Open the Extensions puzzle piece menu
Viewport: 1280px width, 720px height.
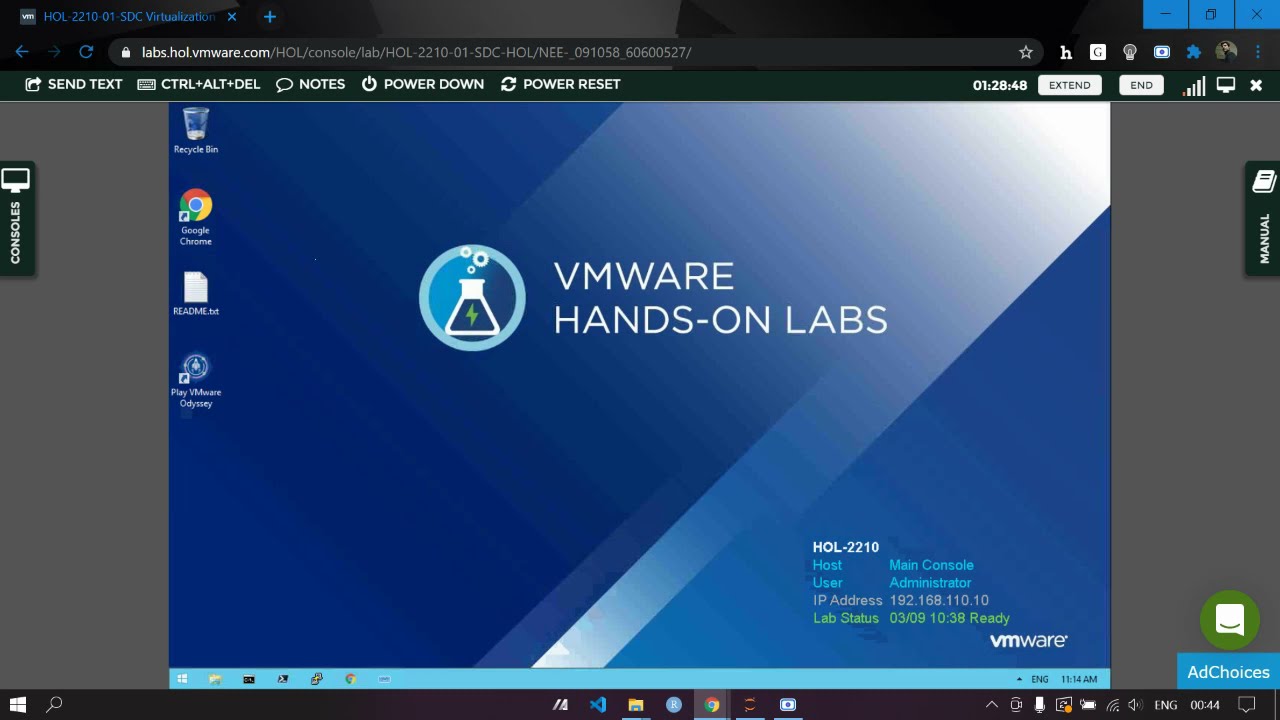point(1194,52)
